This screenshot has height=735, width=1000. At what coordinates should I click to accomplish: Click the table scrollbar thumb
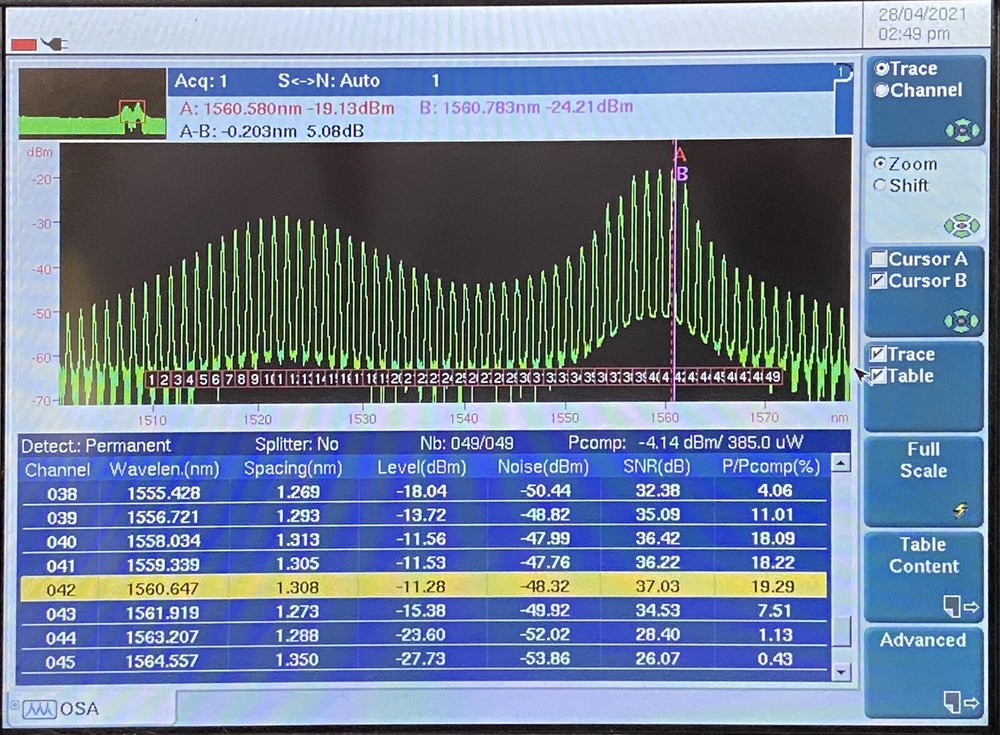pyautogui.click(x=842, y=631)
